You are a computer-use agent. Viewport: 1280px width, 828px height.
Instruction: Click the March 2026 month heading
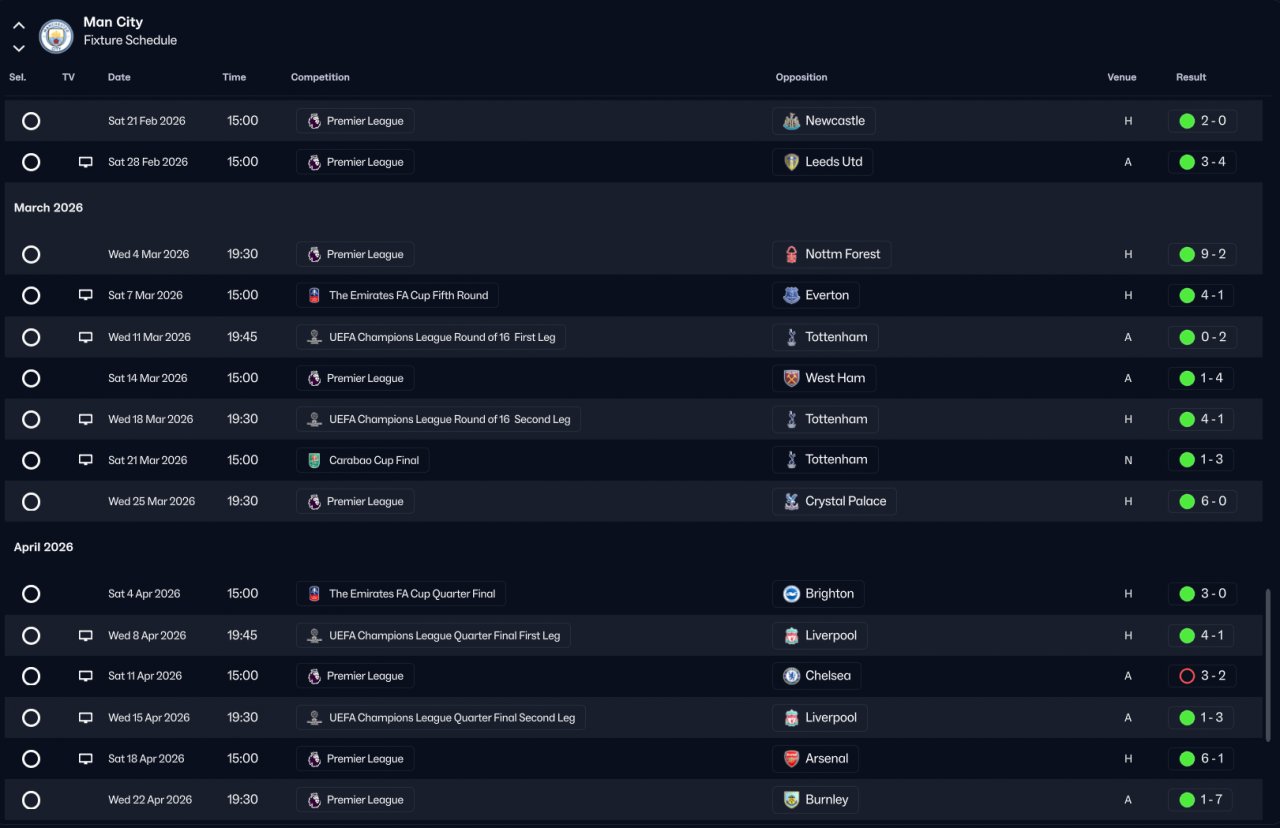pos(48,208)
